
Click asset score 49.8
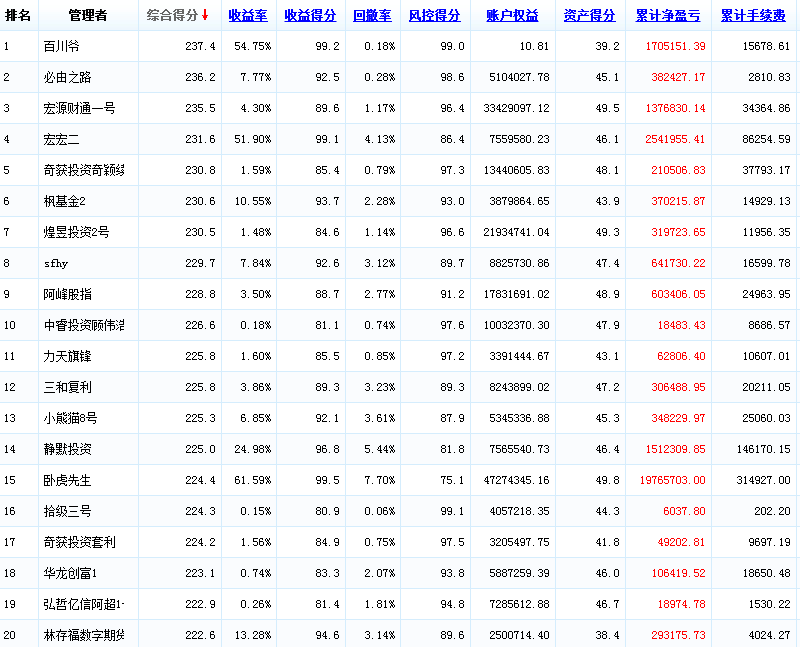click(x=608, y=480)
